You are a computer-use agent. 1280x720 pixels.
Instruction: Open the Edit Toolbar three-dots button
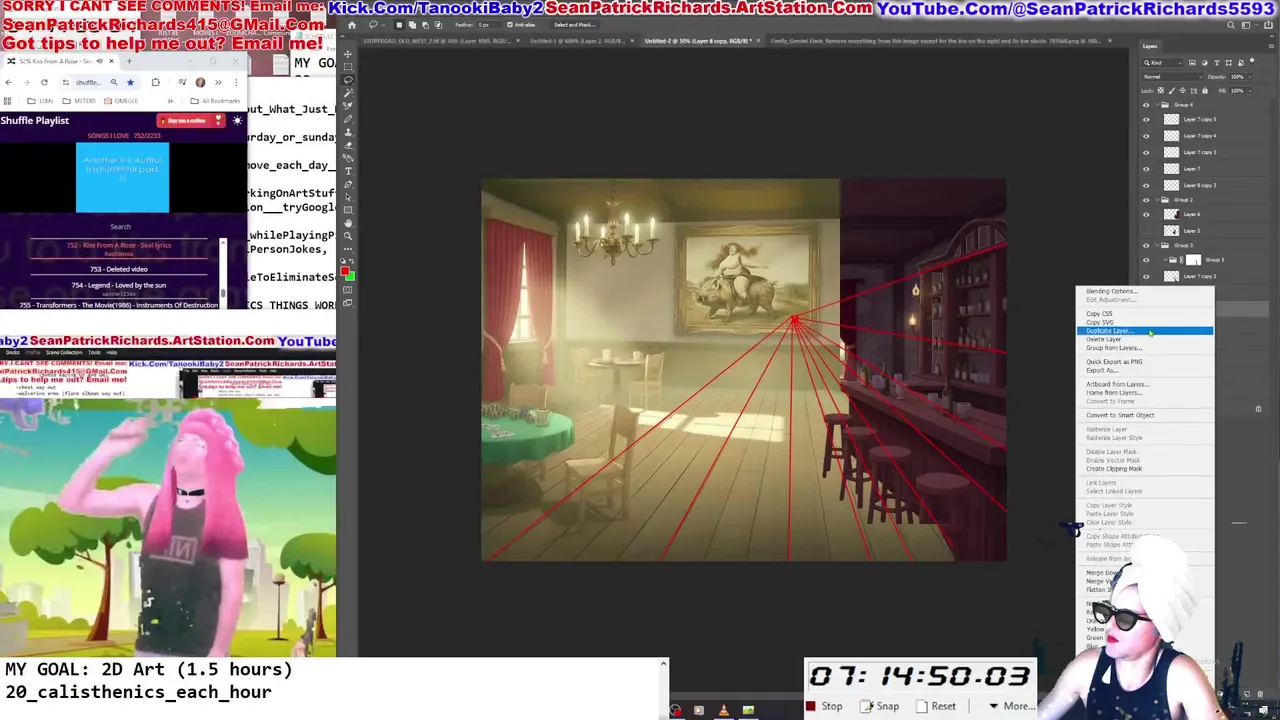[x=348, y=249]
